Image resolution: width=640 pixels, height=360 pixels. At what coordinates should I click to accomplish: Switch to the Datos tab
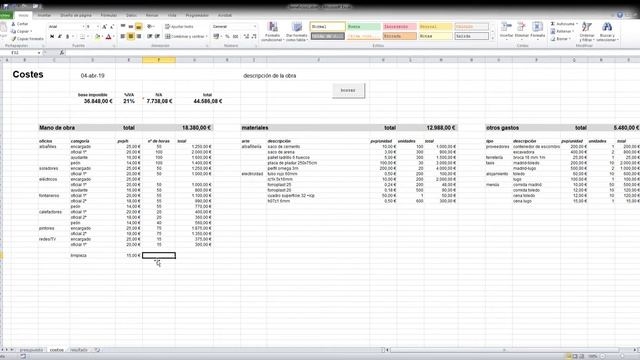coord(131,15)
